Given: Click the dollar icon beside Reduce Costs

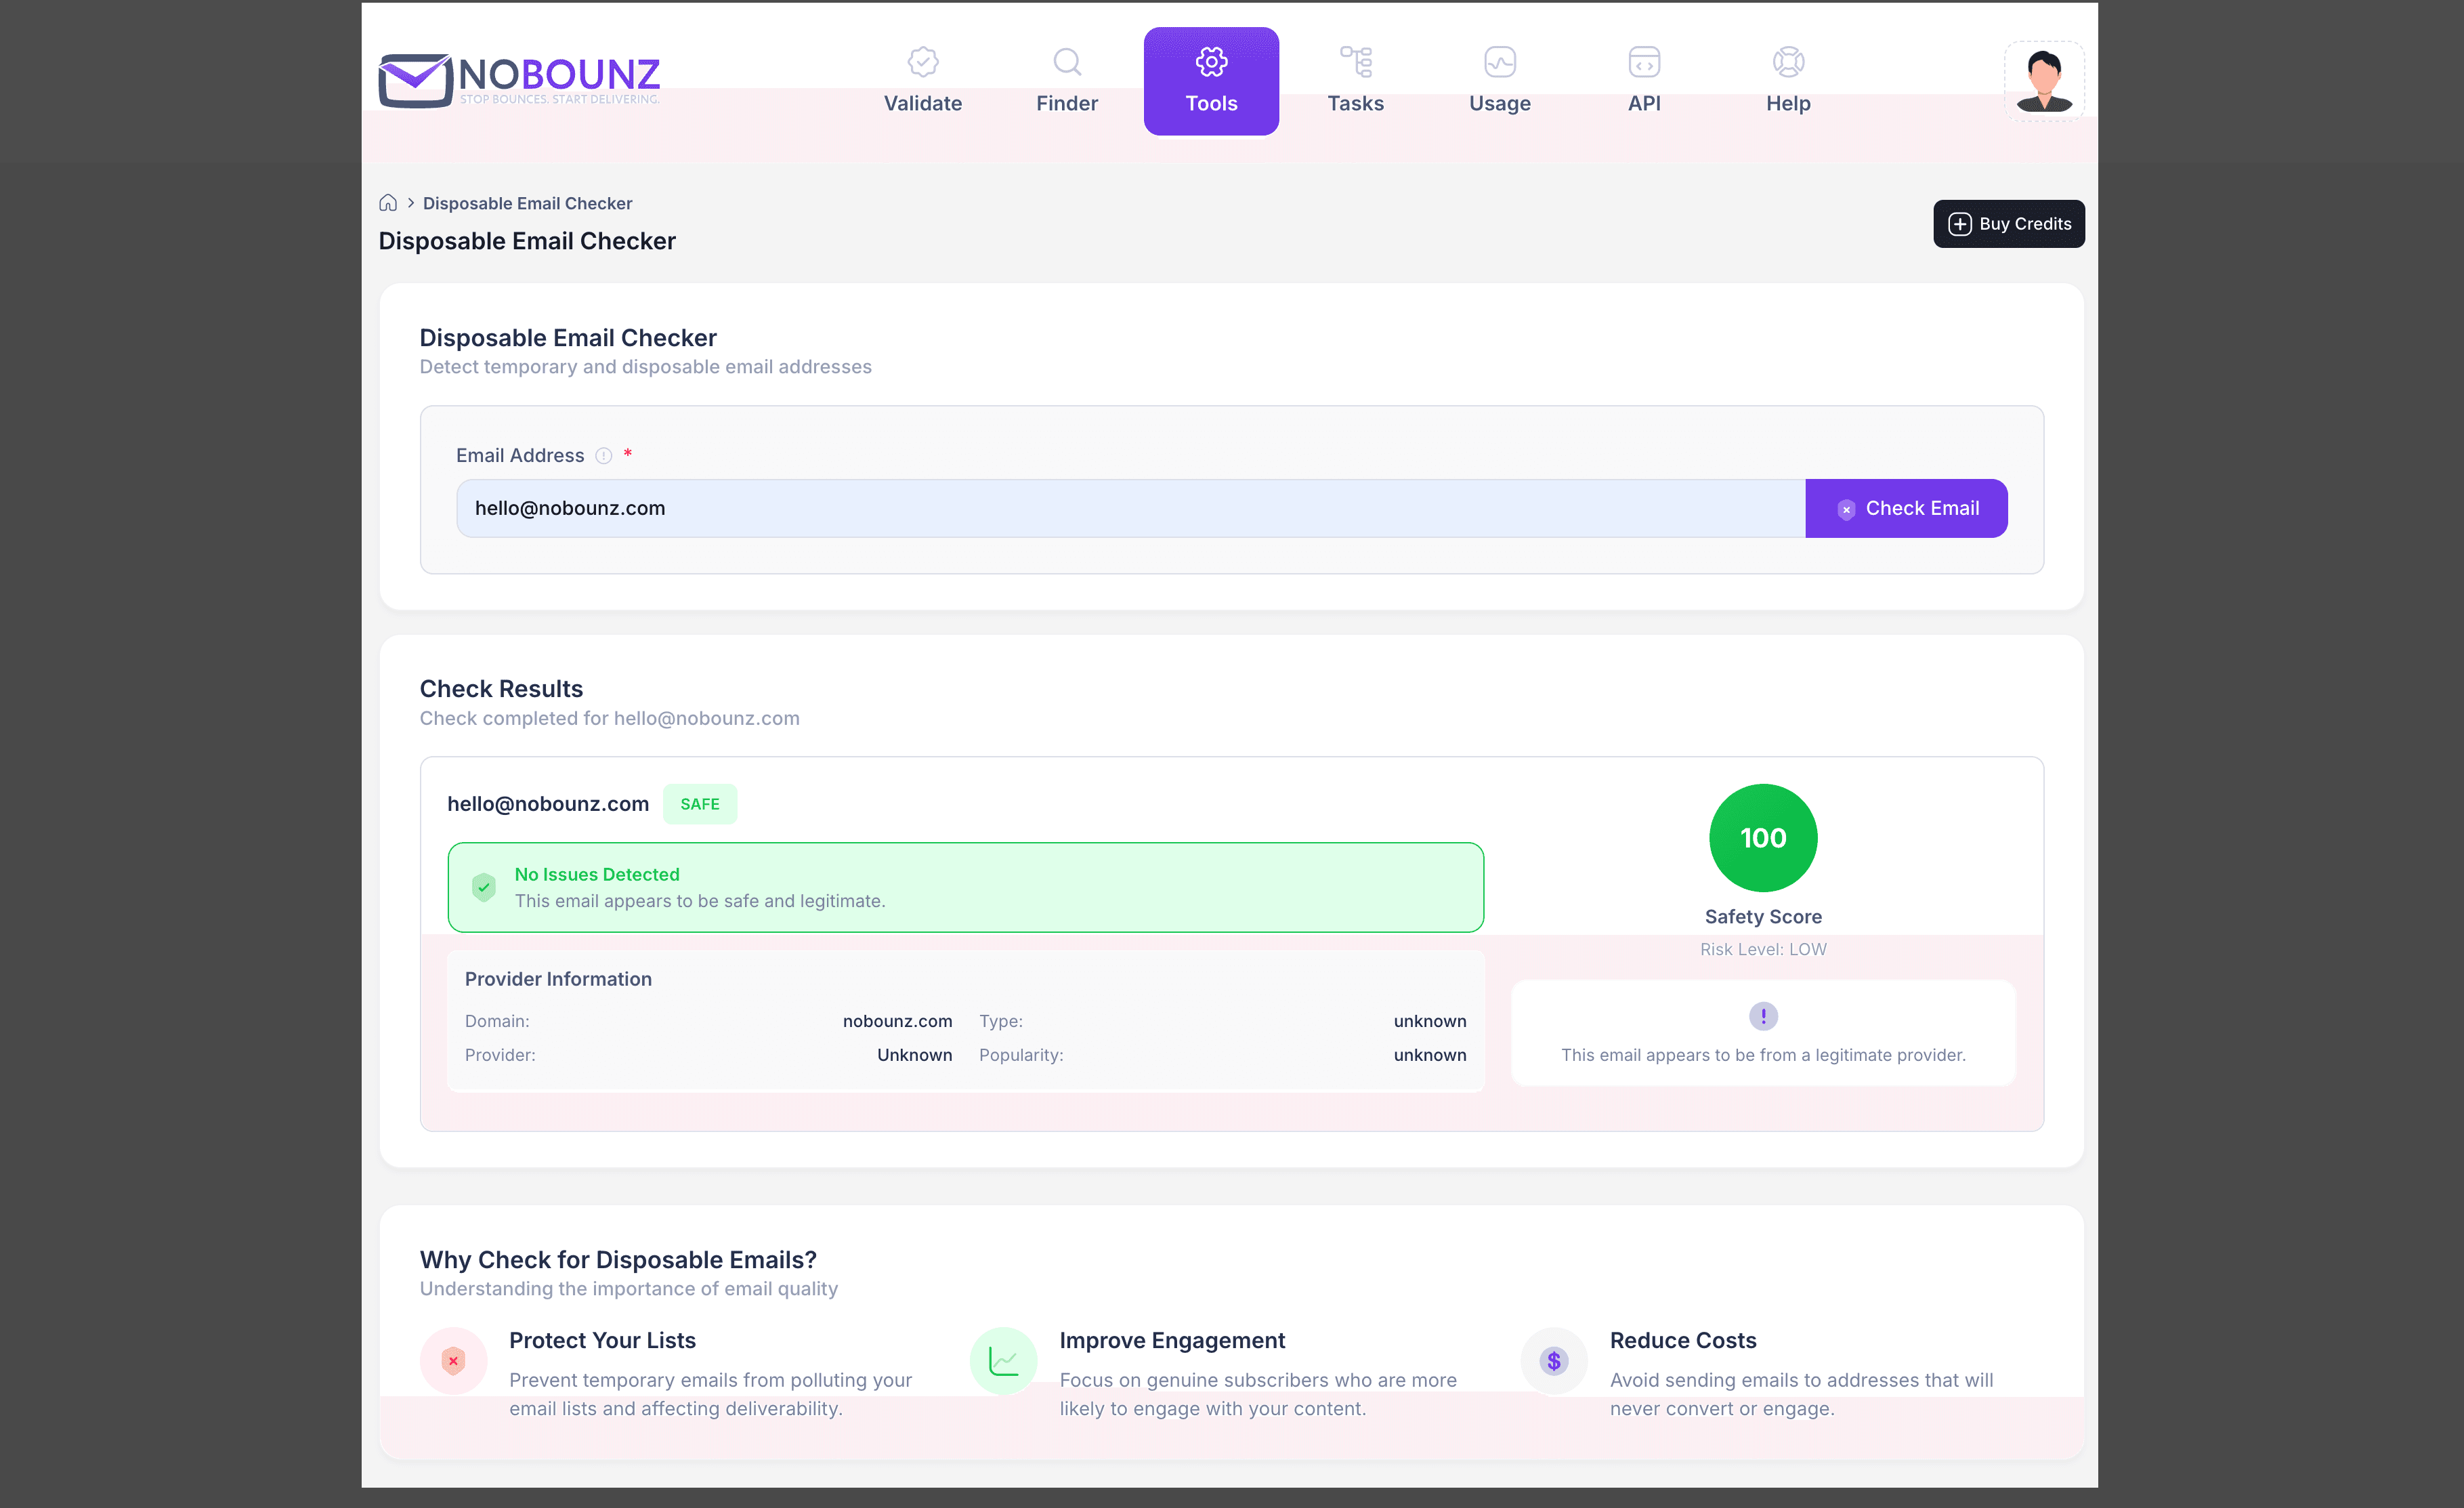Looking at the screenshot, I should (1554, 1361).
